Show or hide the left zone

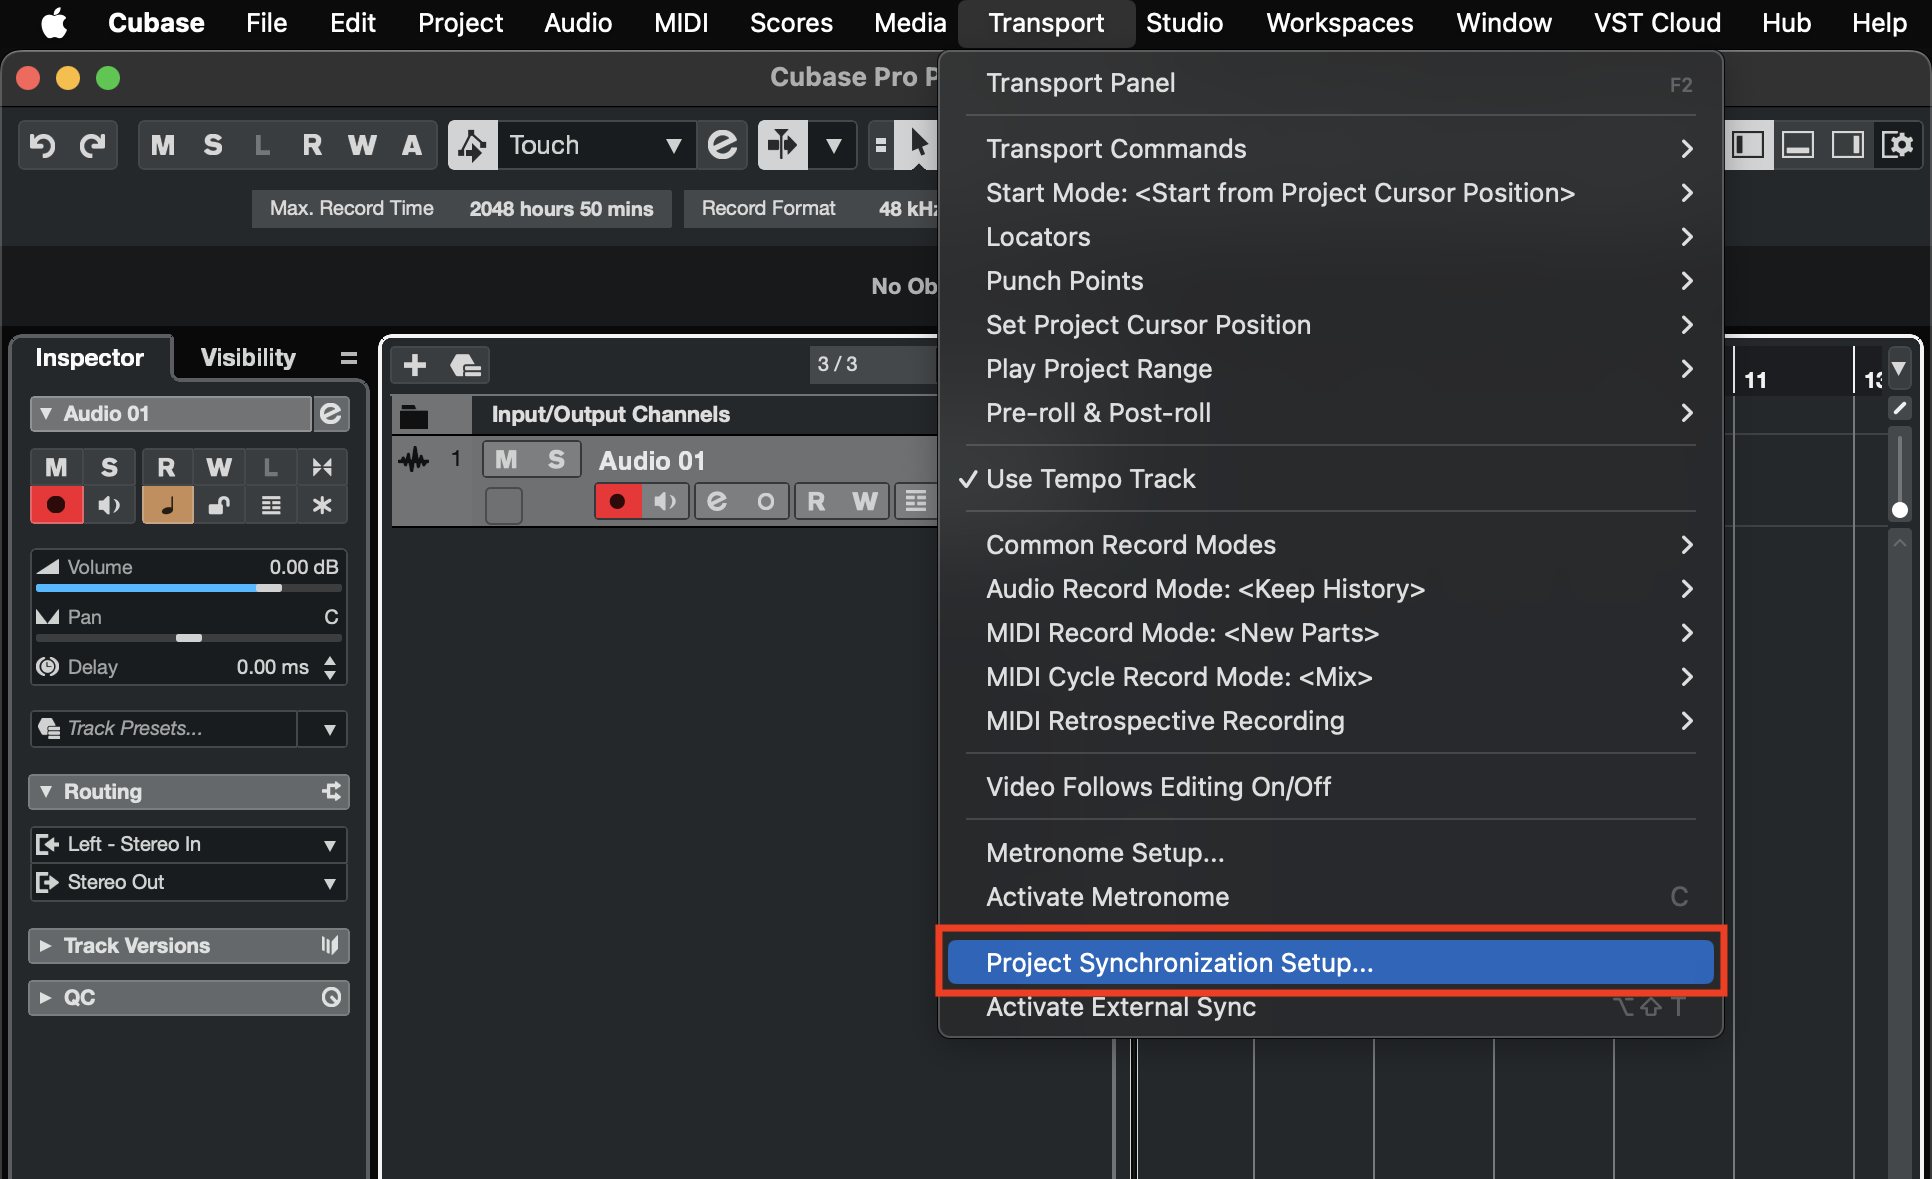(x=1748, y=146)
